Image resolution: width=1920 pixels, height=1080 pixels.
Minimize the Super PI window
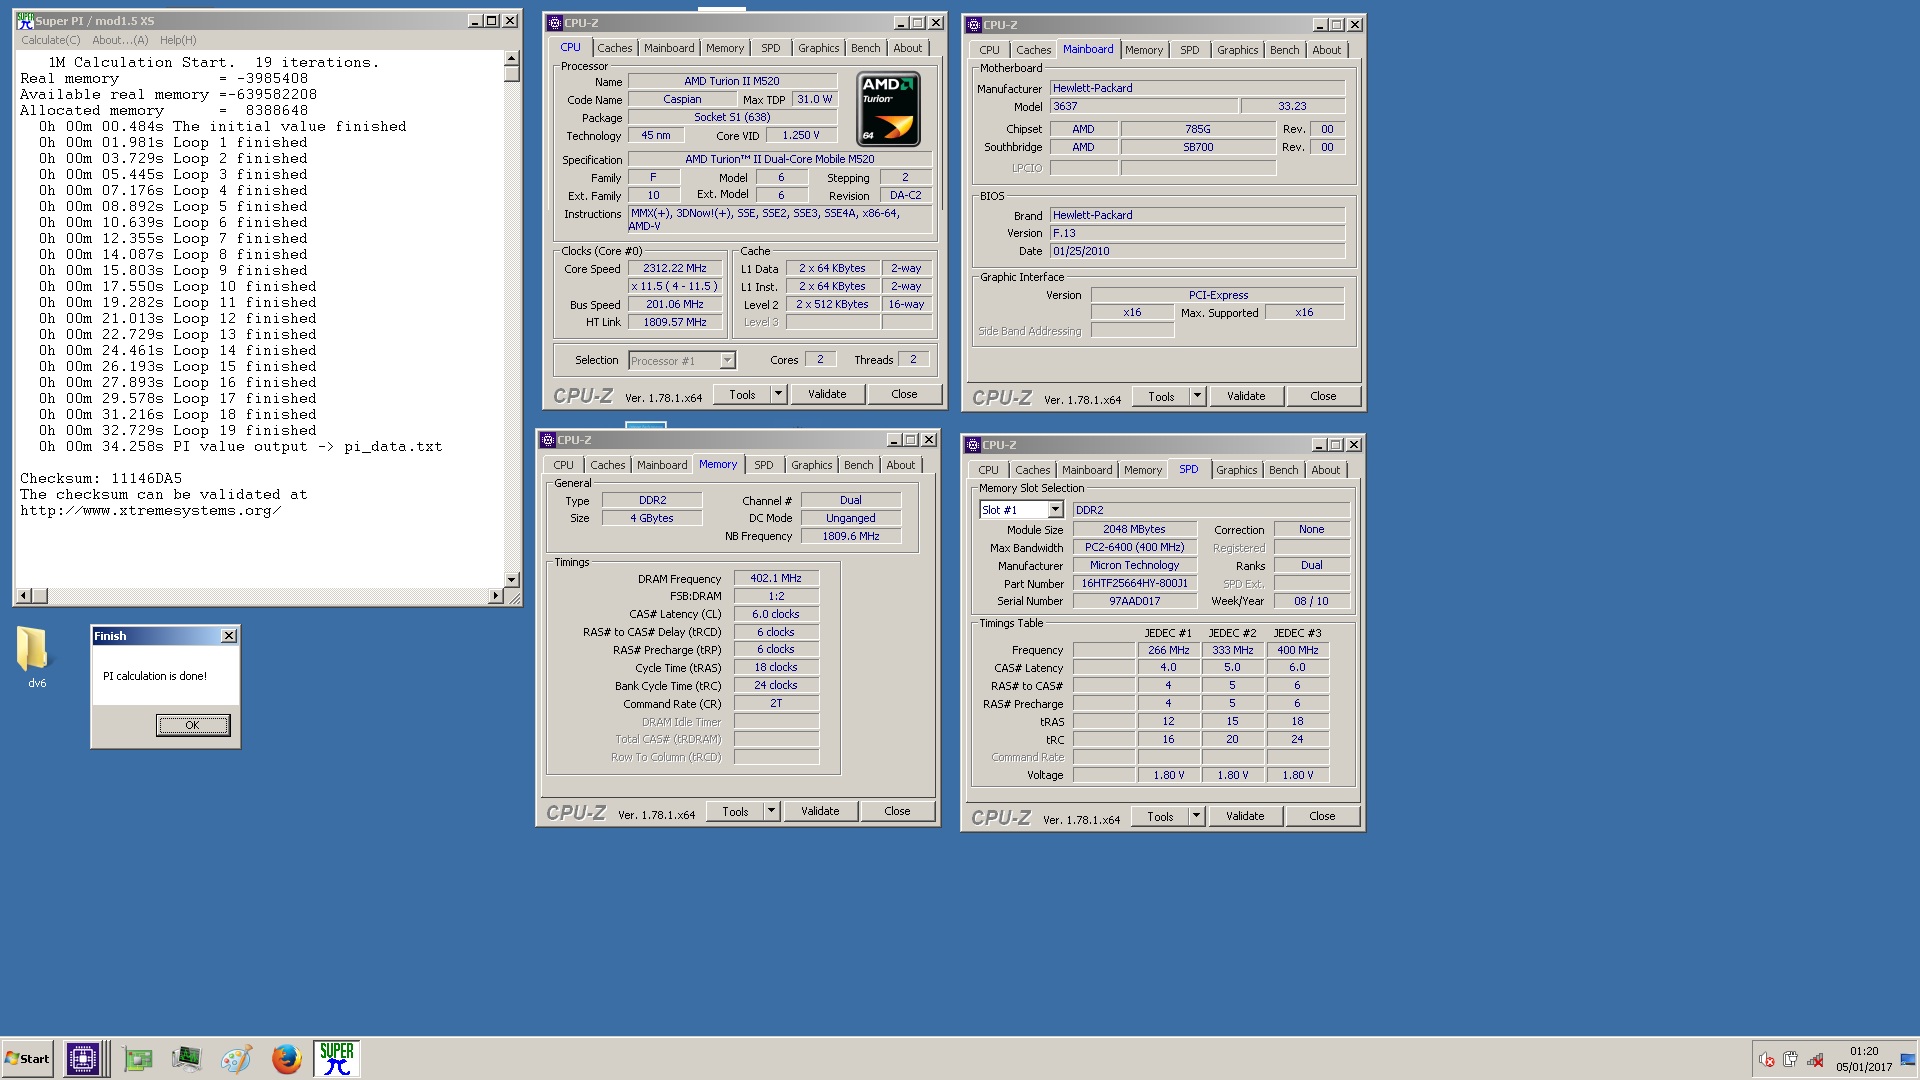475,20
